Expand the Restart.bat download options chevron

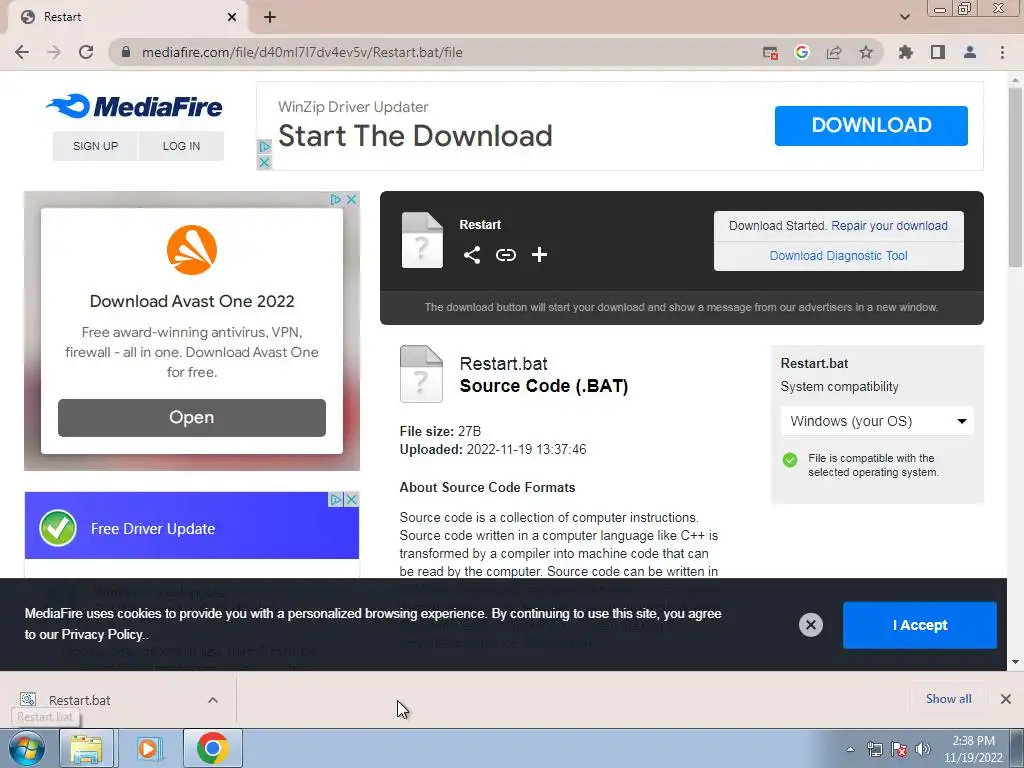point(213,700)
